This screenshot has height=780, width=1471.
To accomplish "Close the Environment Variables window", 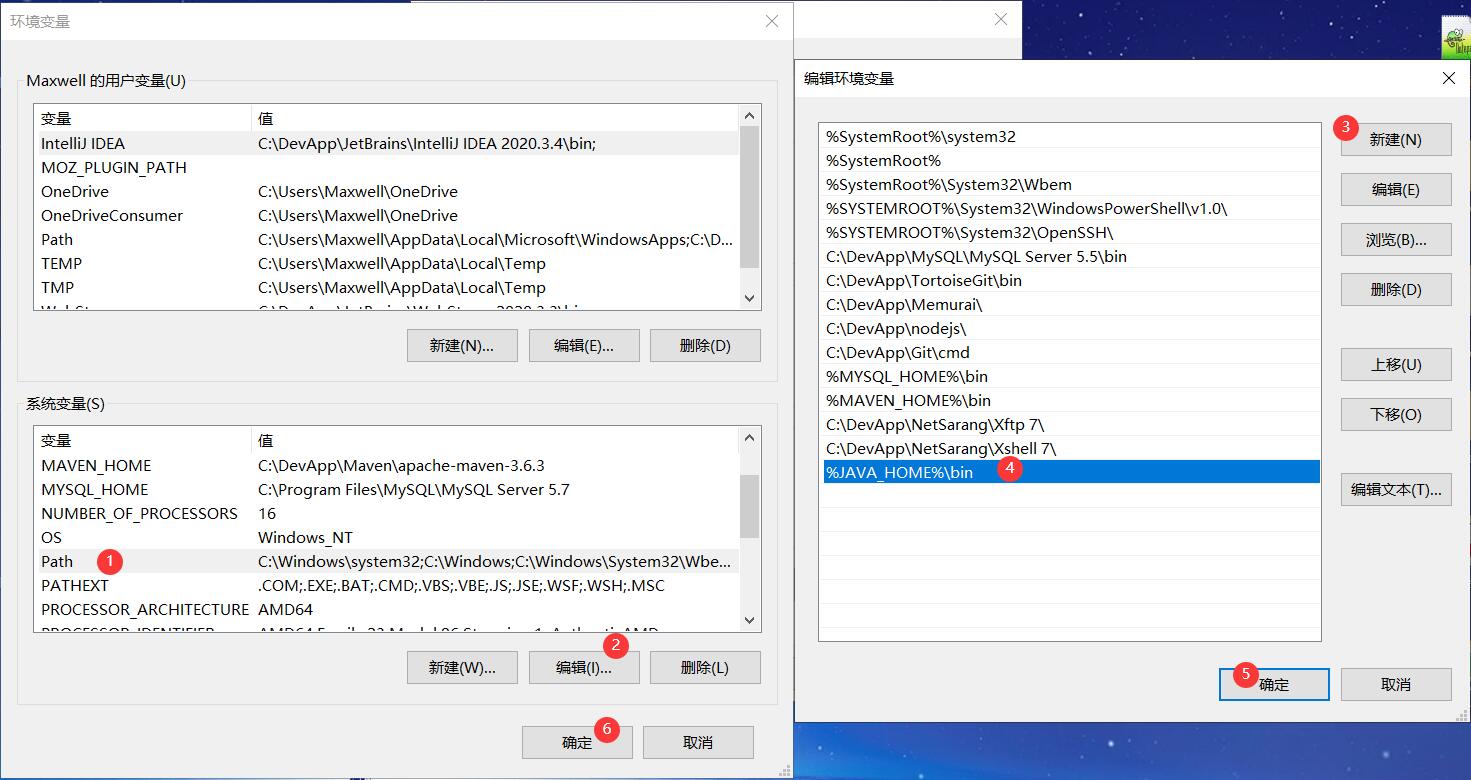I will 771,21.
